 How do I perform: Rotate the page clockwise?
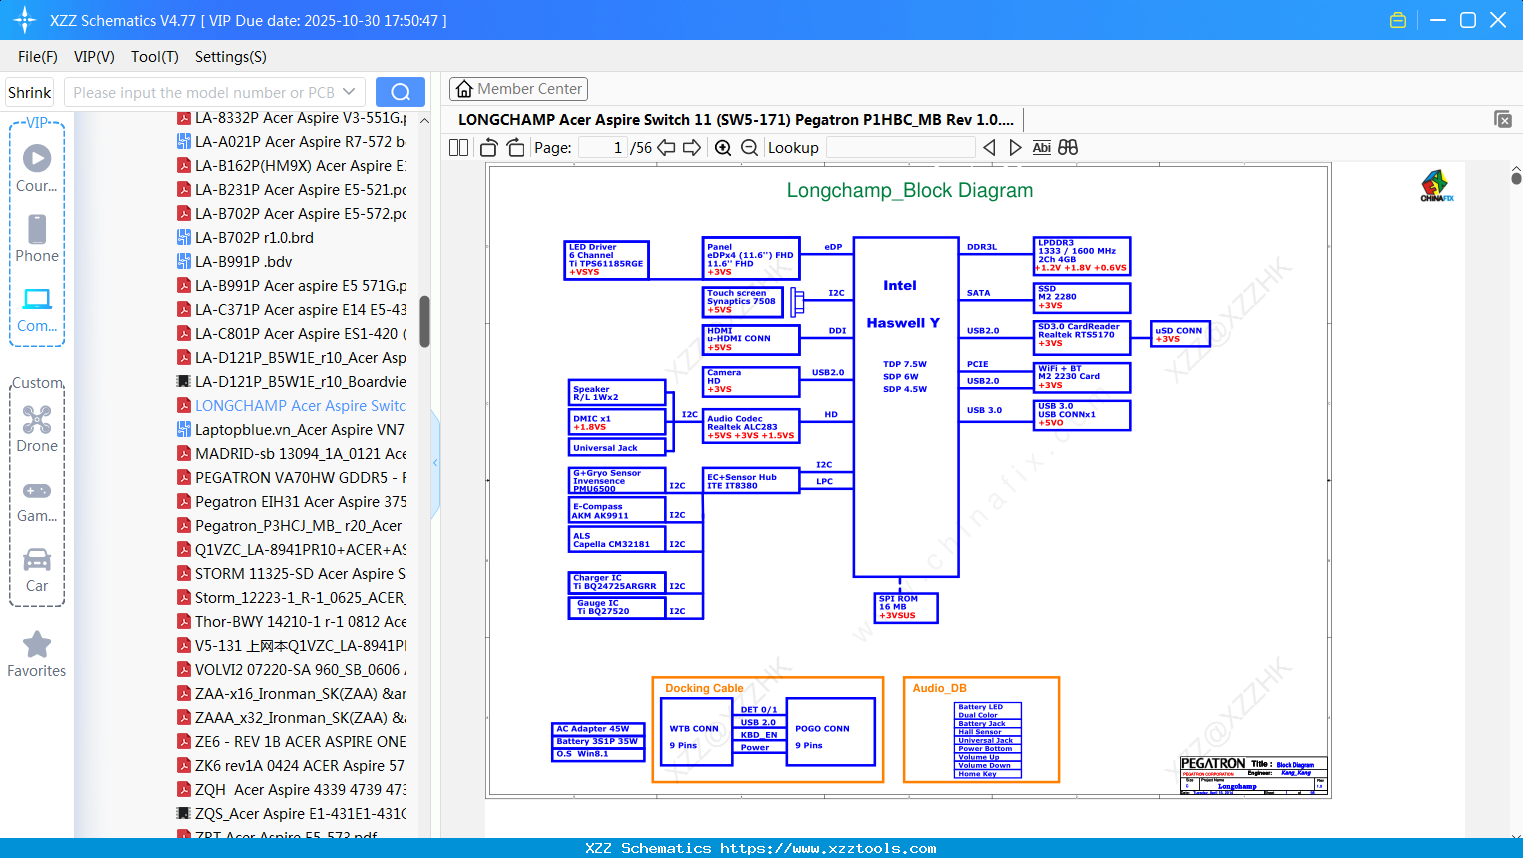515,148
